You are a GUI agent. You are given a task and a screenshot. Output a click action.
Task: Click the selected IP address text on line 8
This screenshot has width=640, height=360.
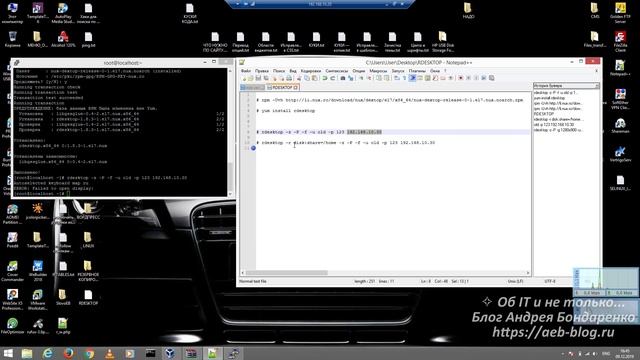pos(364,132)
